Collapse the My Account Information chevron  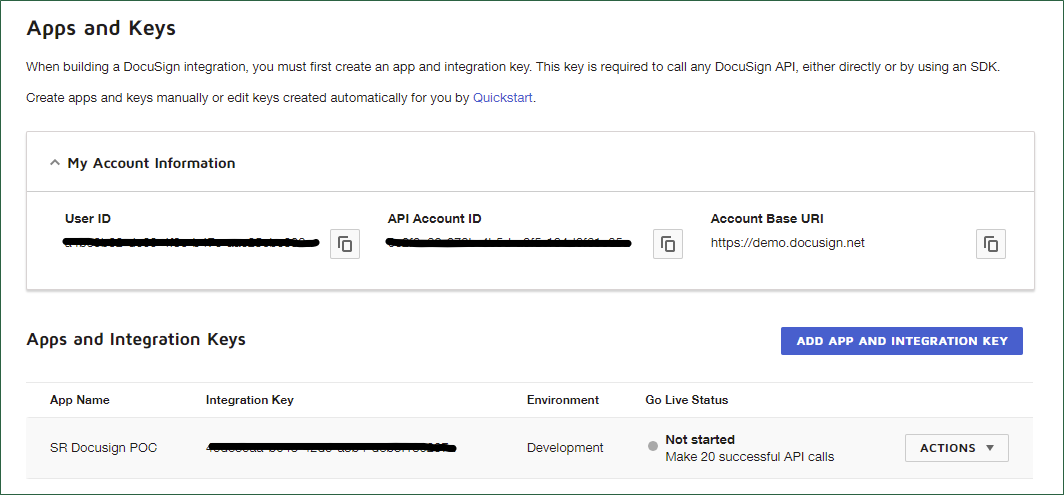[x=55, y=163]
